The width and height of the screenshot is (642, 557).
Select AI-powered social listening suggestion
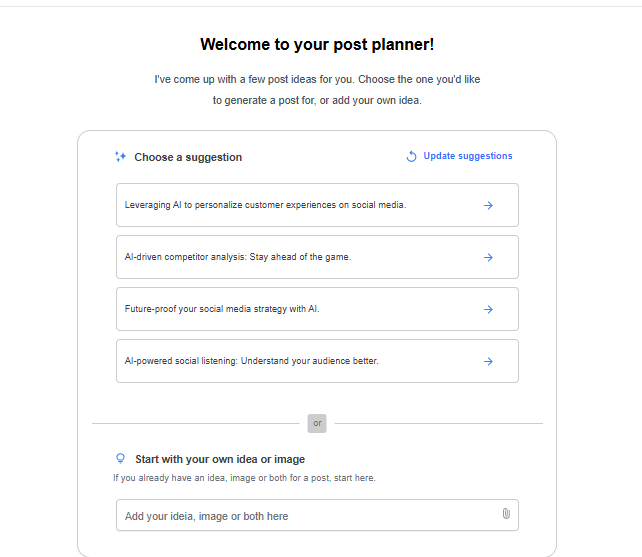click(x=252, y=361)
